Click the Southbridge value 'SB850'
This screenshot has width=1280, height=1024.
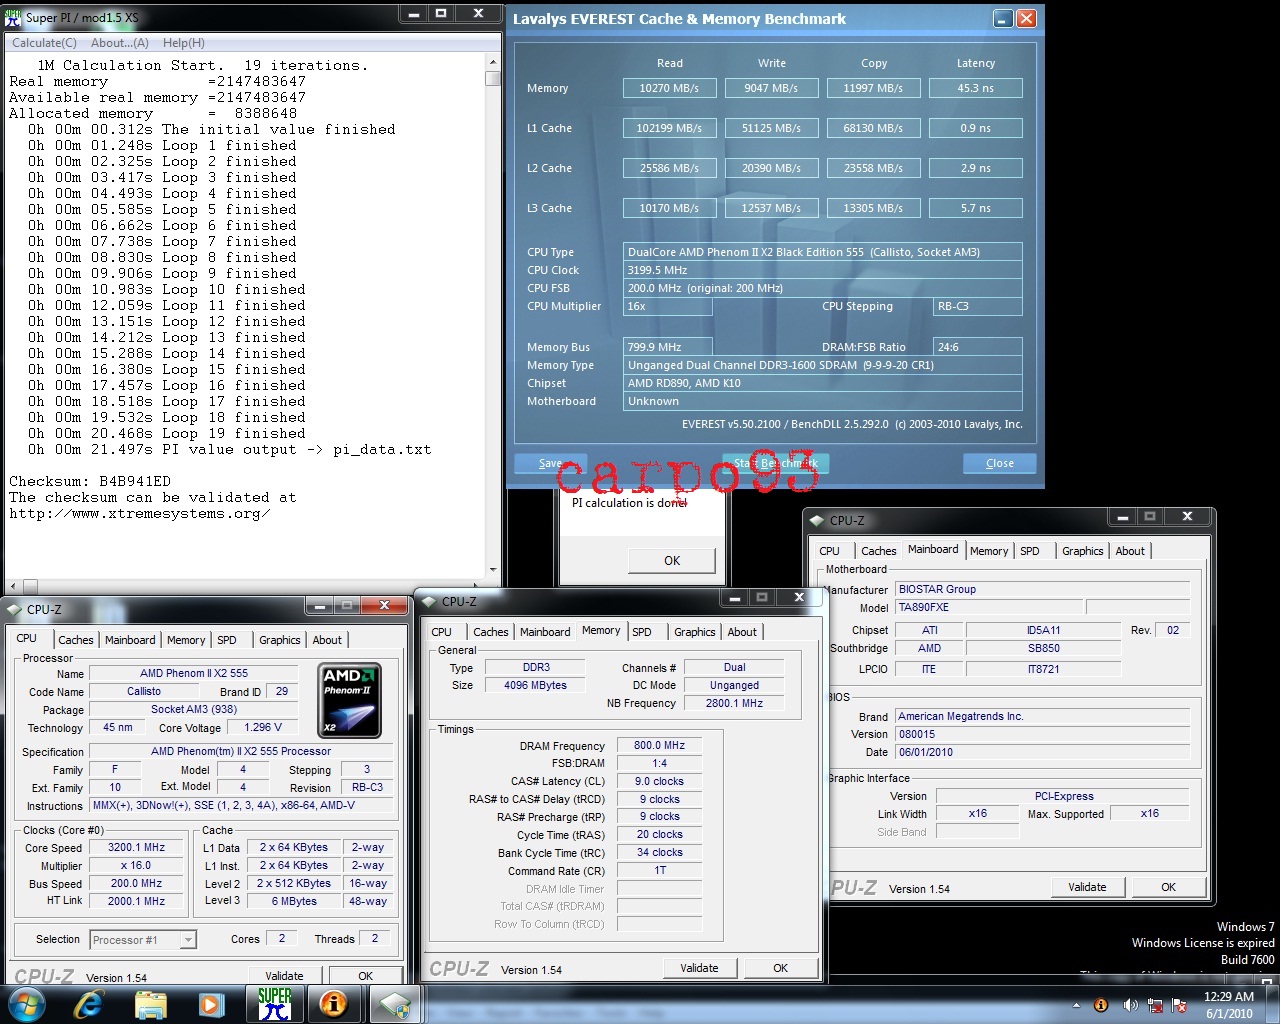1043,648
